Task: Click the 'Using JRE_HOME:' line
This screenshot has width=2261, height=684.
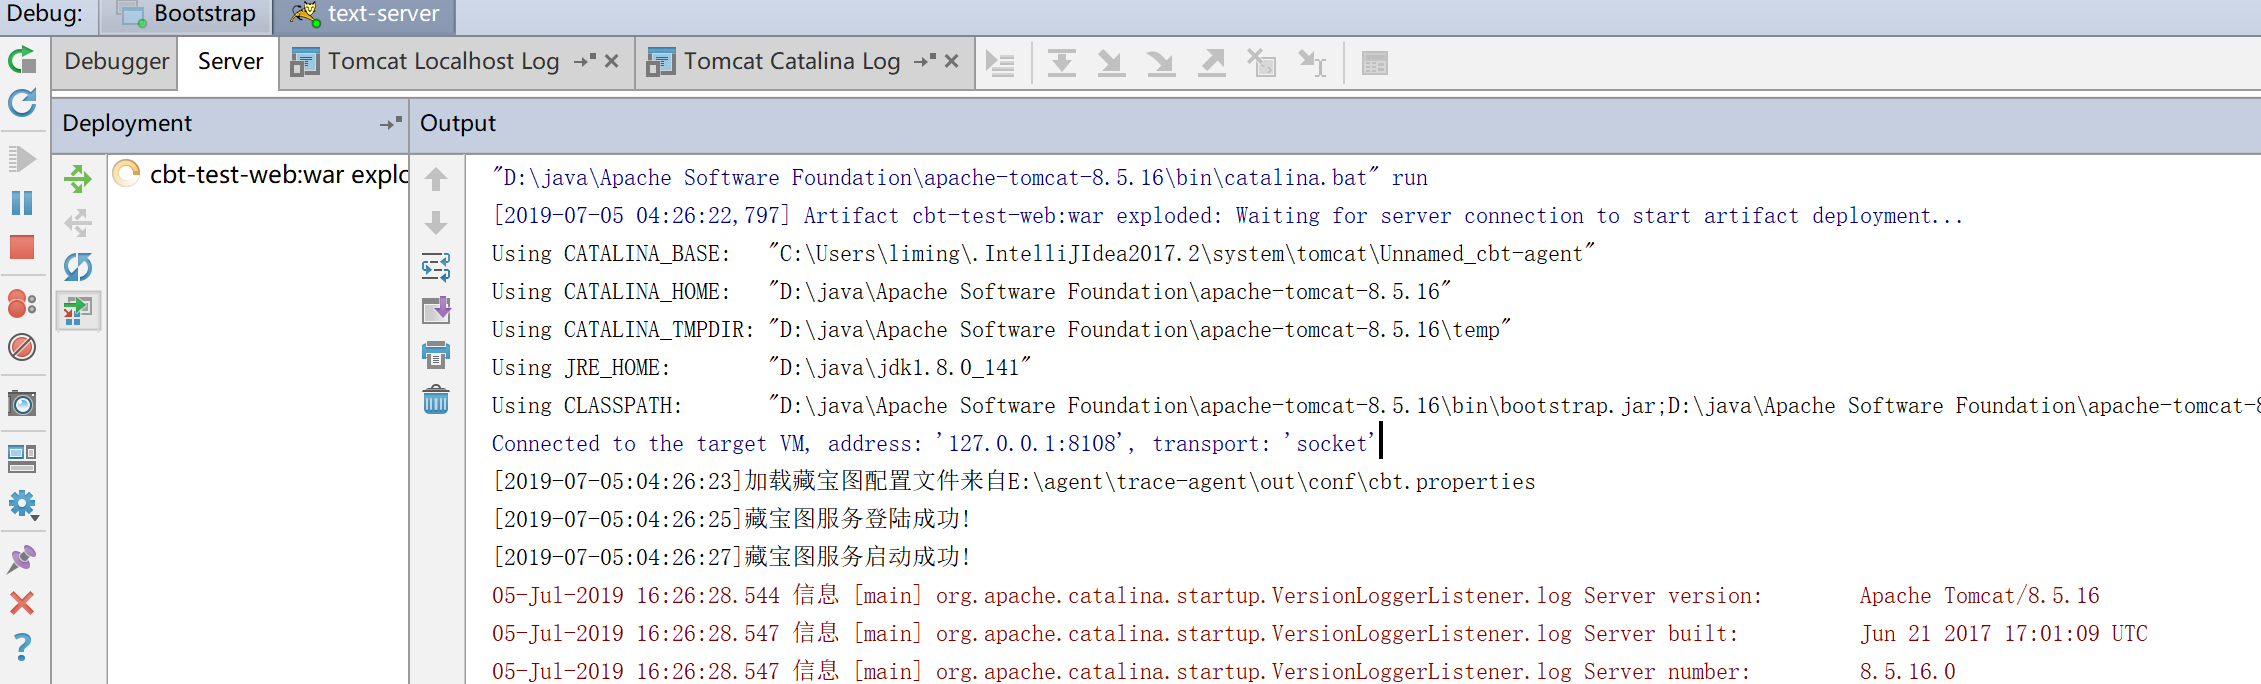Action: point(761,368)
